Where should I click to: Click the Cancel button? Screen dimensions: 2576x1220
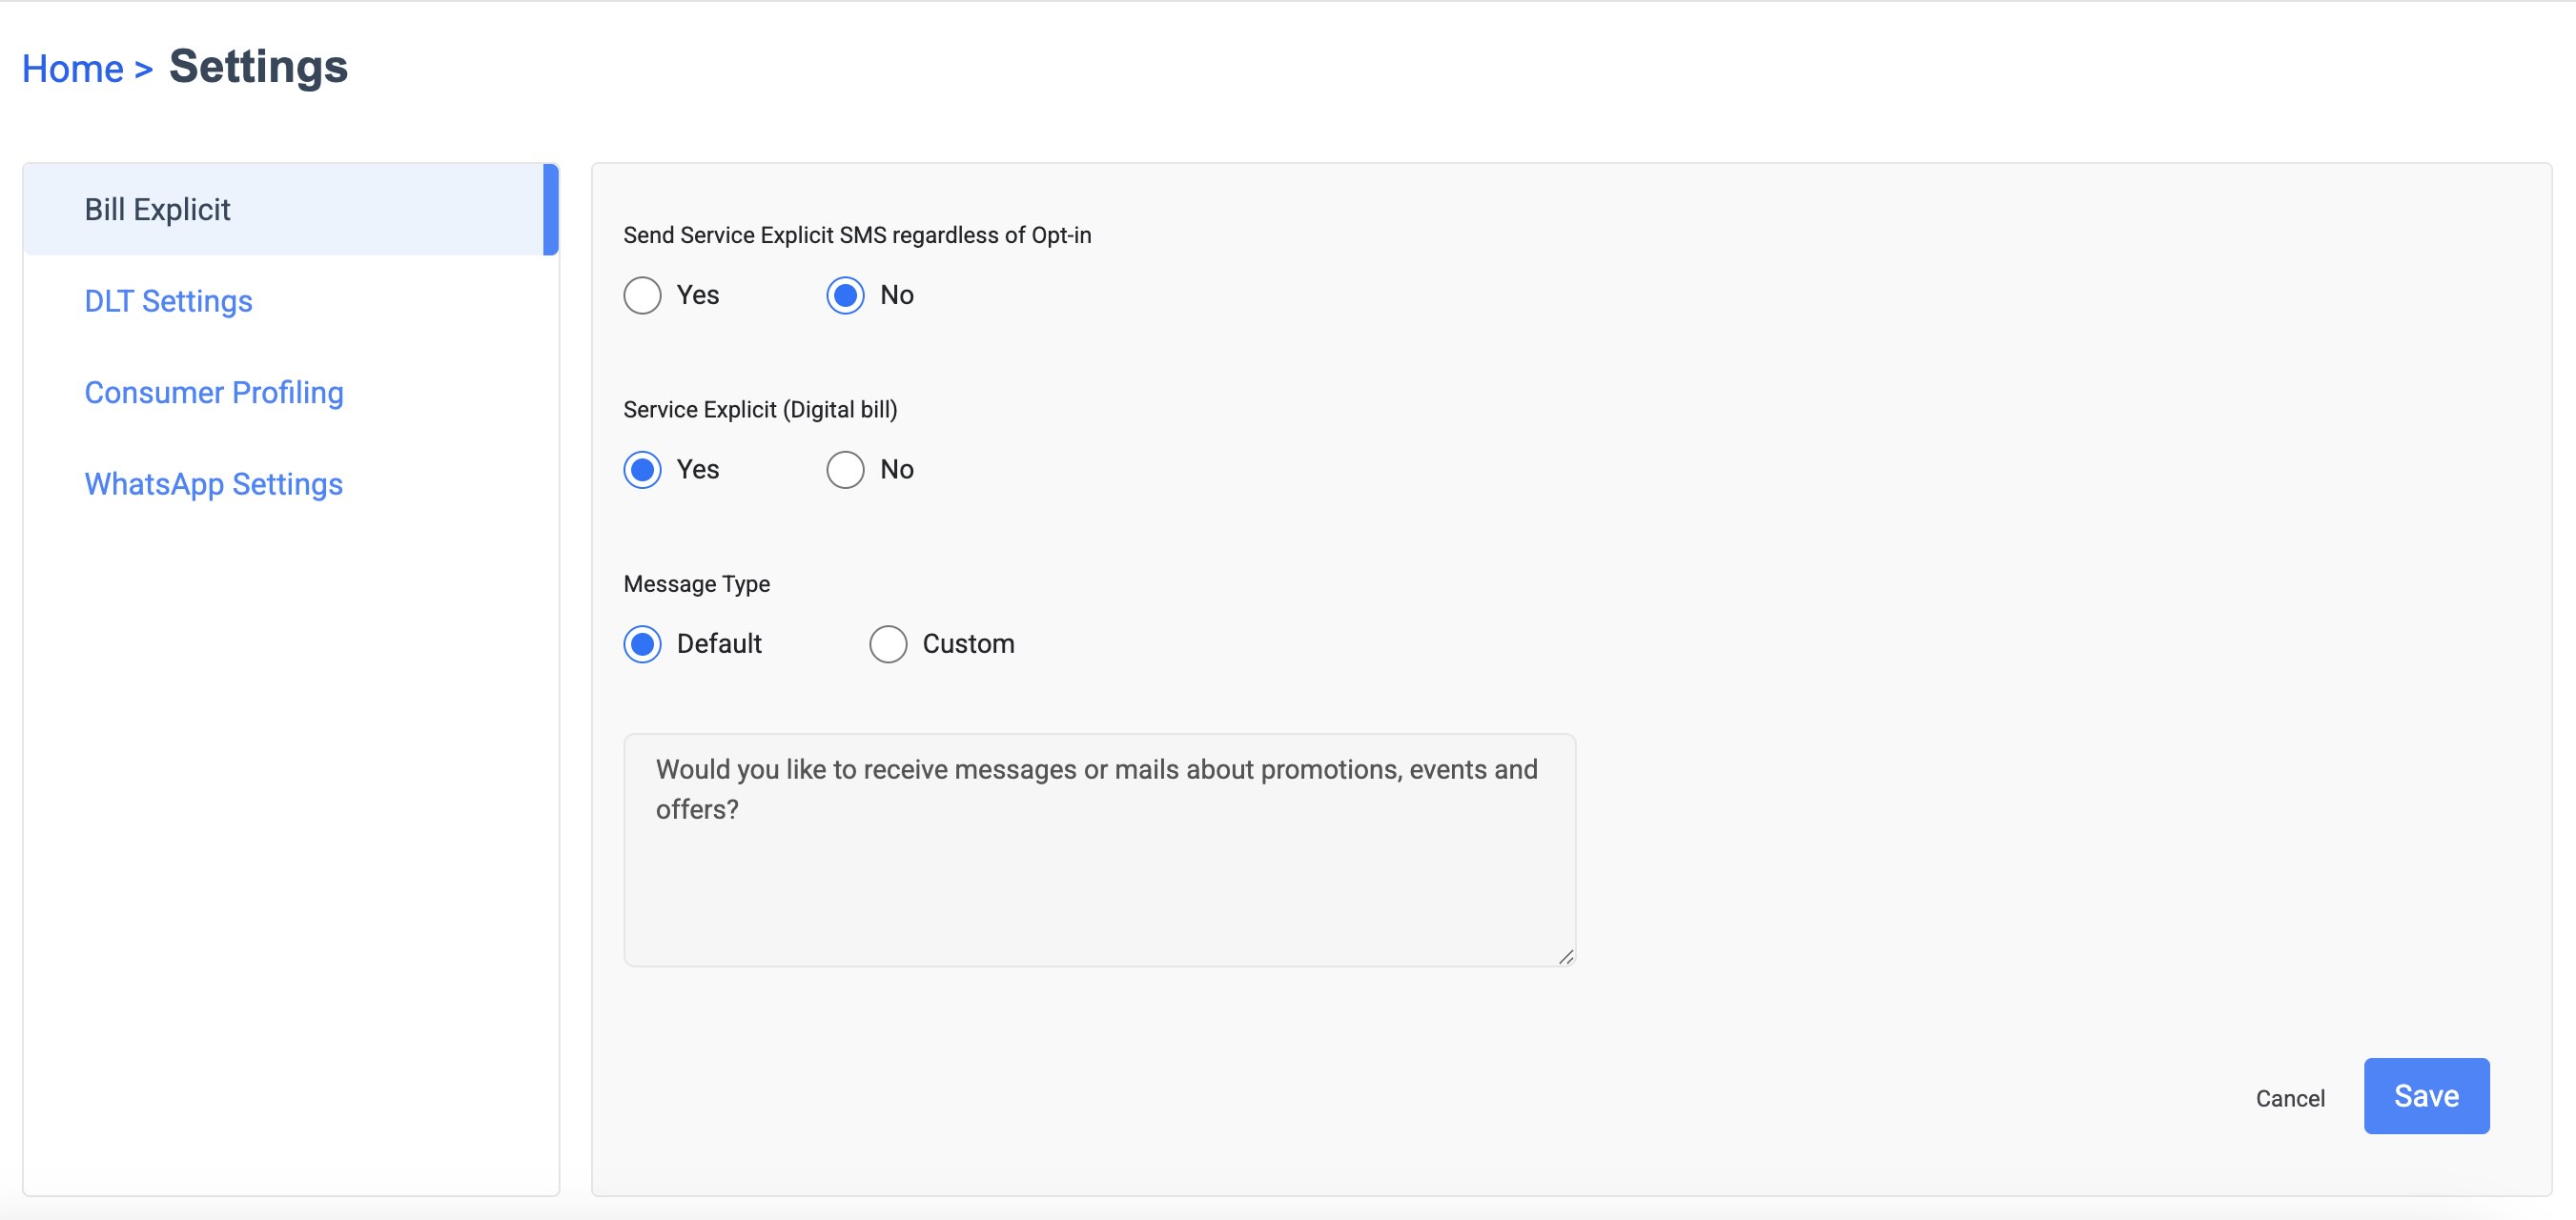(2289, 1098)
